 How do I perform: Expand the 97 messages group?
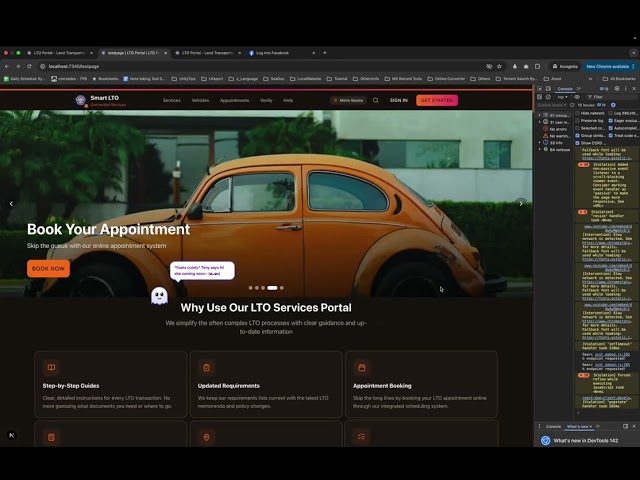pyautogui.click(x=540, y=115)
